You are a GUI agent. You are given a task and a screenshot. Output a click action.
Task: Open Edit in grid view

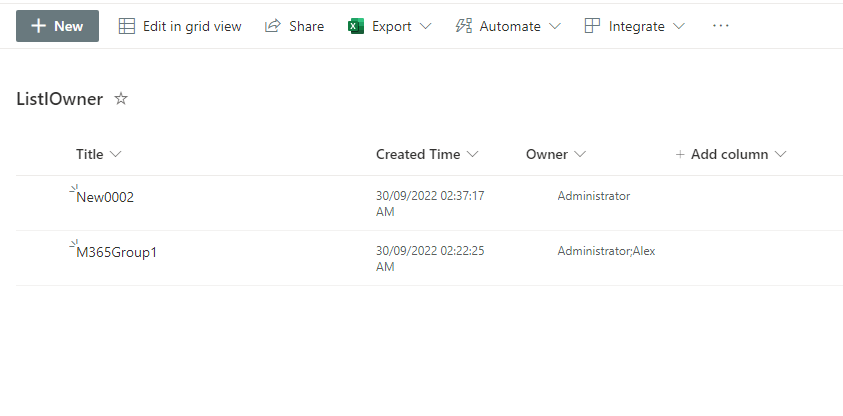click(x=180, y=26)
